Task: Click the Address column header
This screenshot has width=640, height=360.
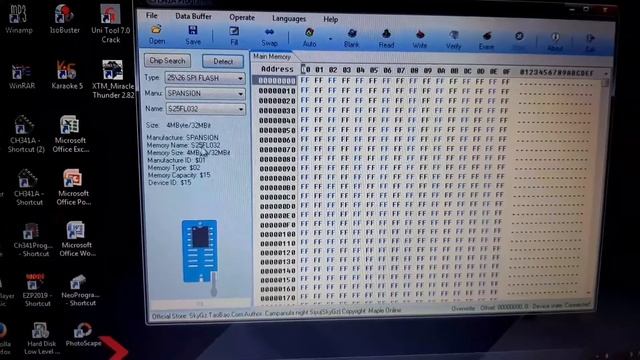Action: coord(277,69)
